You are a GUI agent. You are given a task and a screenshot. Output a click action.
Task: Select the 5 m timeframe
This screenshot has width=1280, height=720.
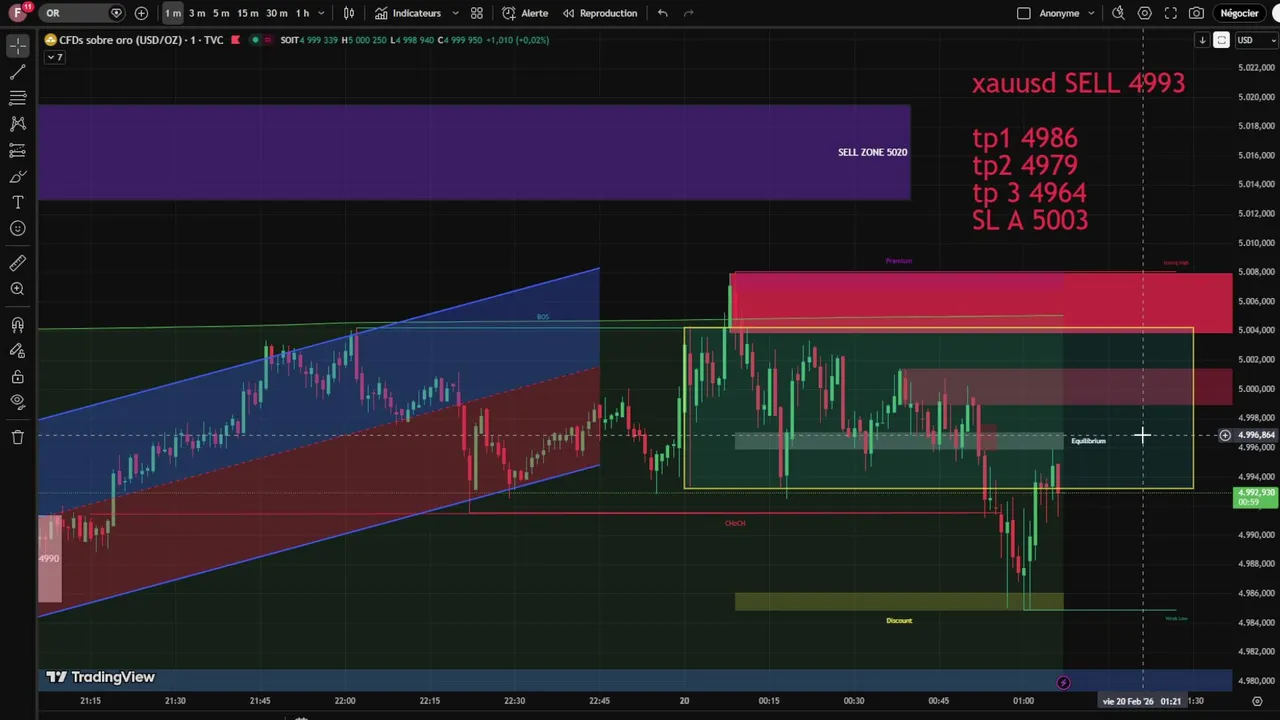(221, 13)
